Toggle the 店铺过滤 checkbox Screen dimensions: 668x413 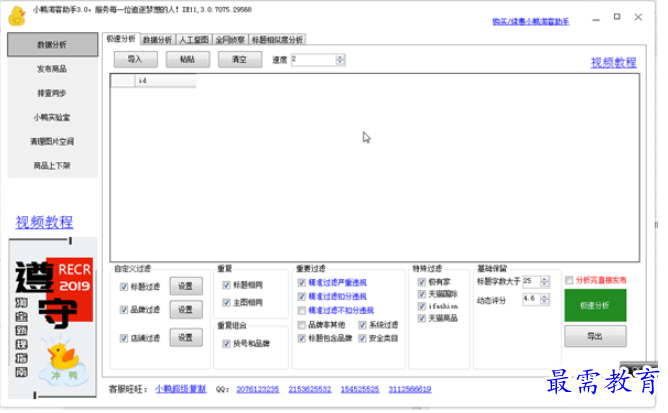coord(124,338)
